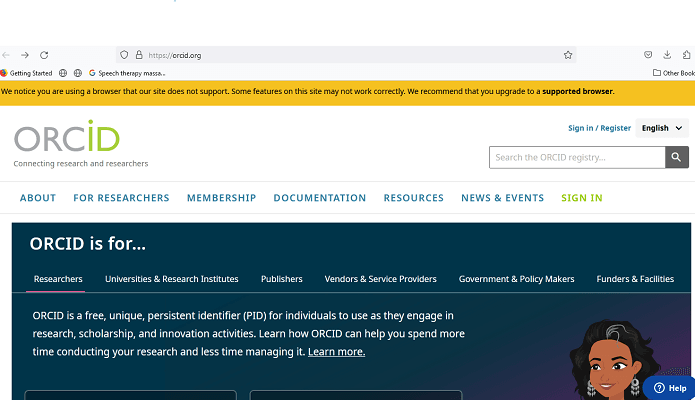Open the downloads arrow icon

tap(667, 55)
